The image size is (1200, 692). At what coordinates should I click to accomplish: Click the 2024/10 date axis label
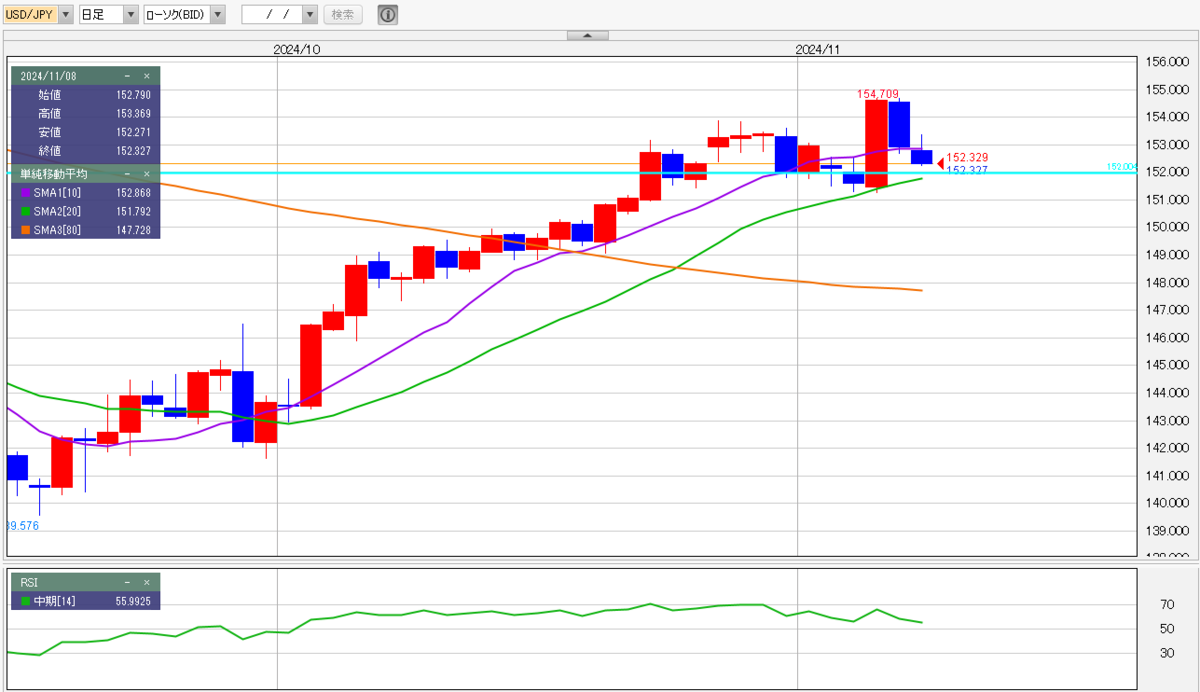pyautogui.click(x=297, y=49)
